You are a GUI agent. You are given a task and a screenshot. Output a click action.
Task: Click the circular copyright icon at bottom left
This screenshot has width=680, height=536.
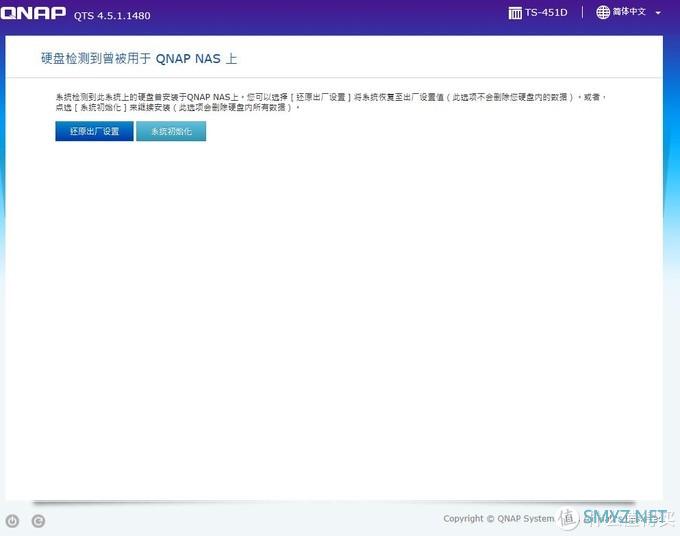coord(38,521)
